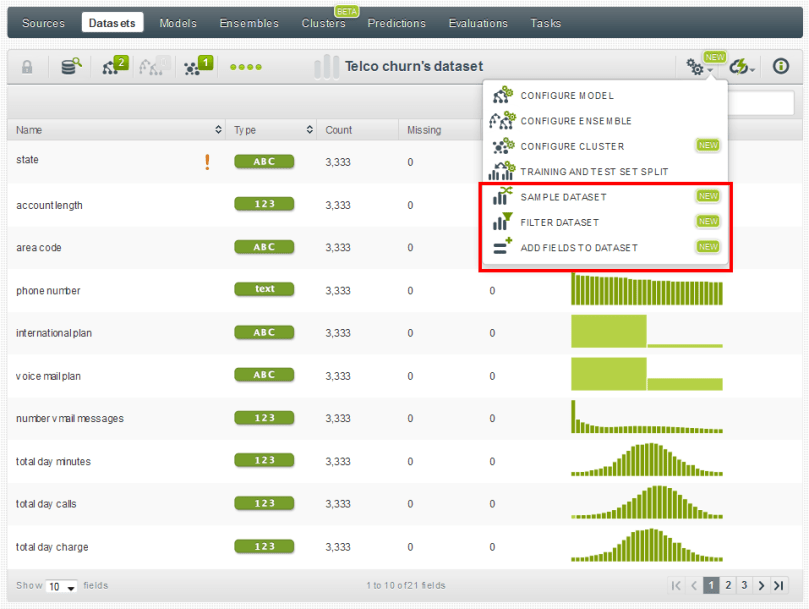Click the total day calls histogram
809x609 pixels.
[x=647, y=504]
